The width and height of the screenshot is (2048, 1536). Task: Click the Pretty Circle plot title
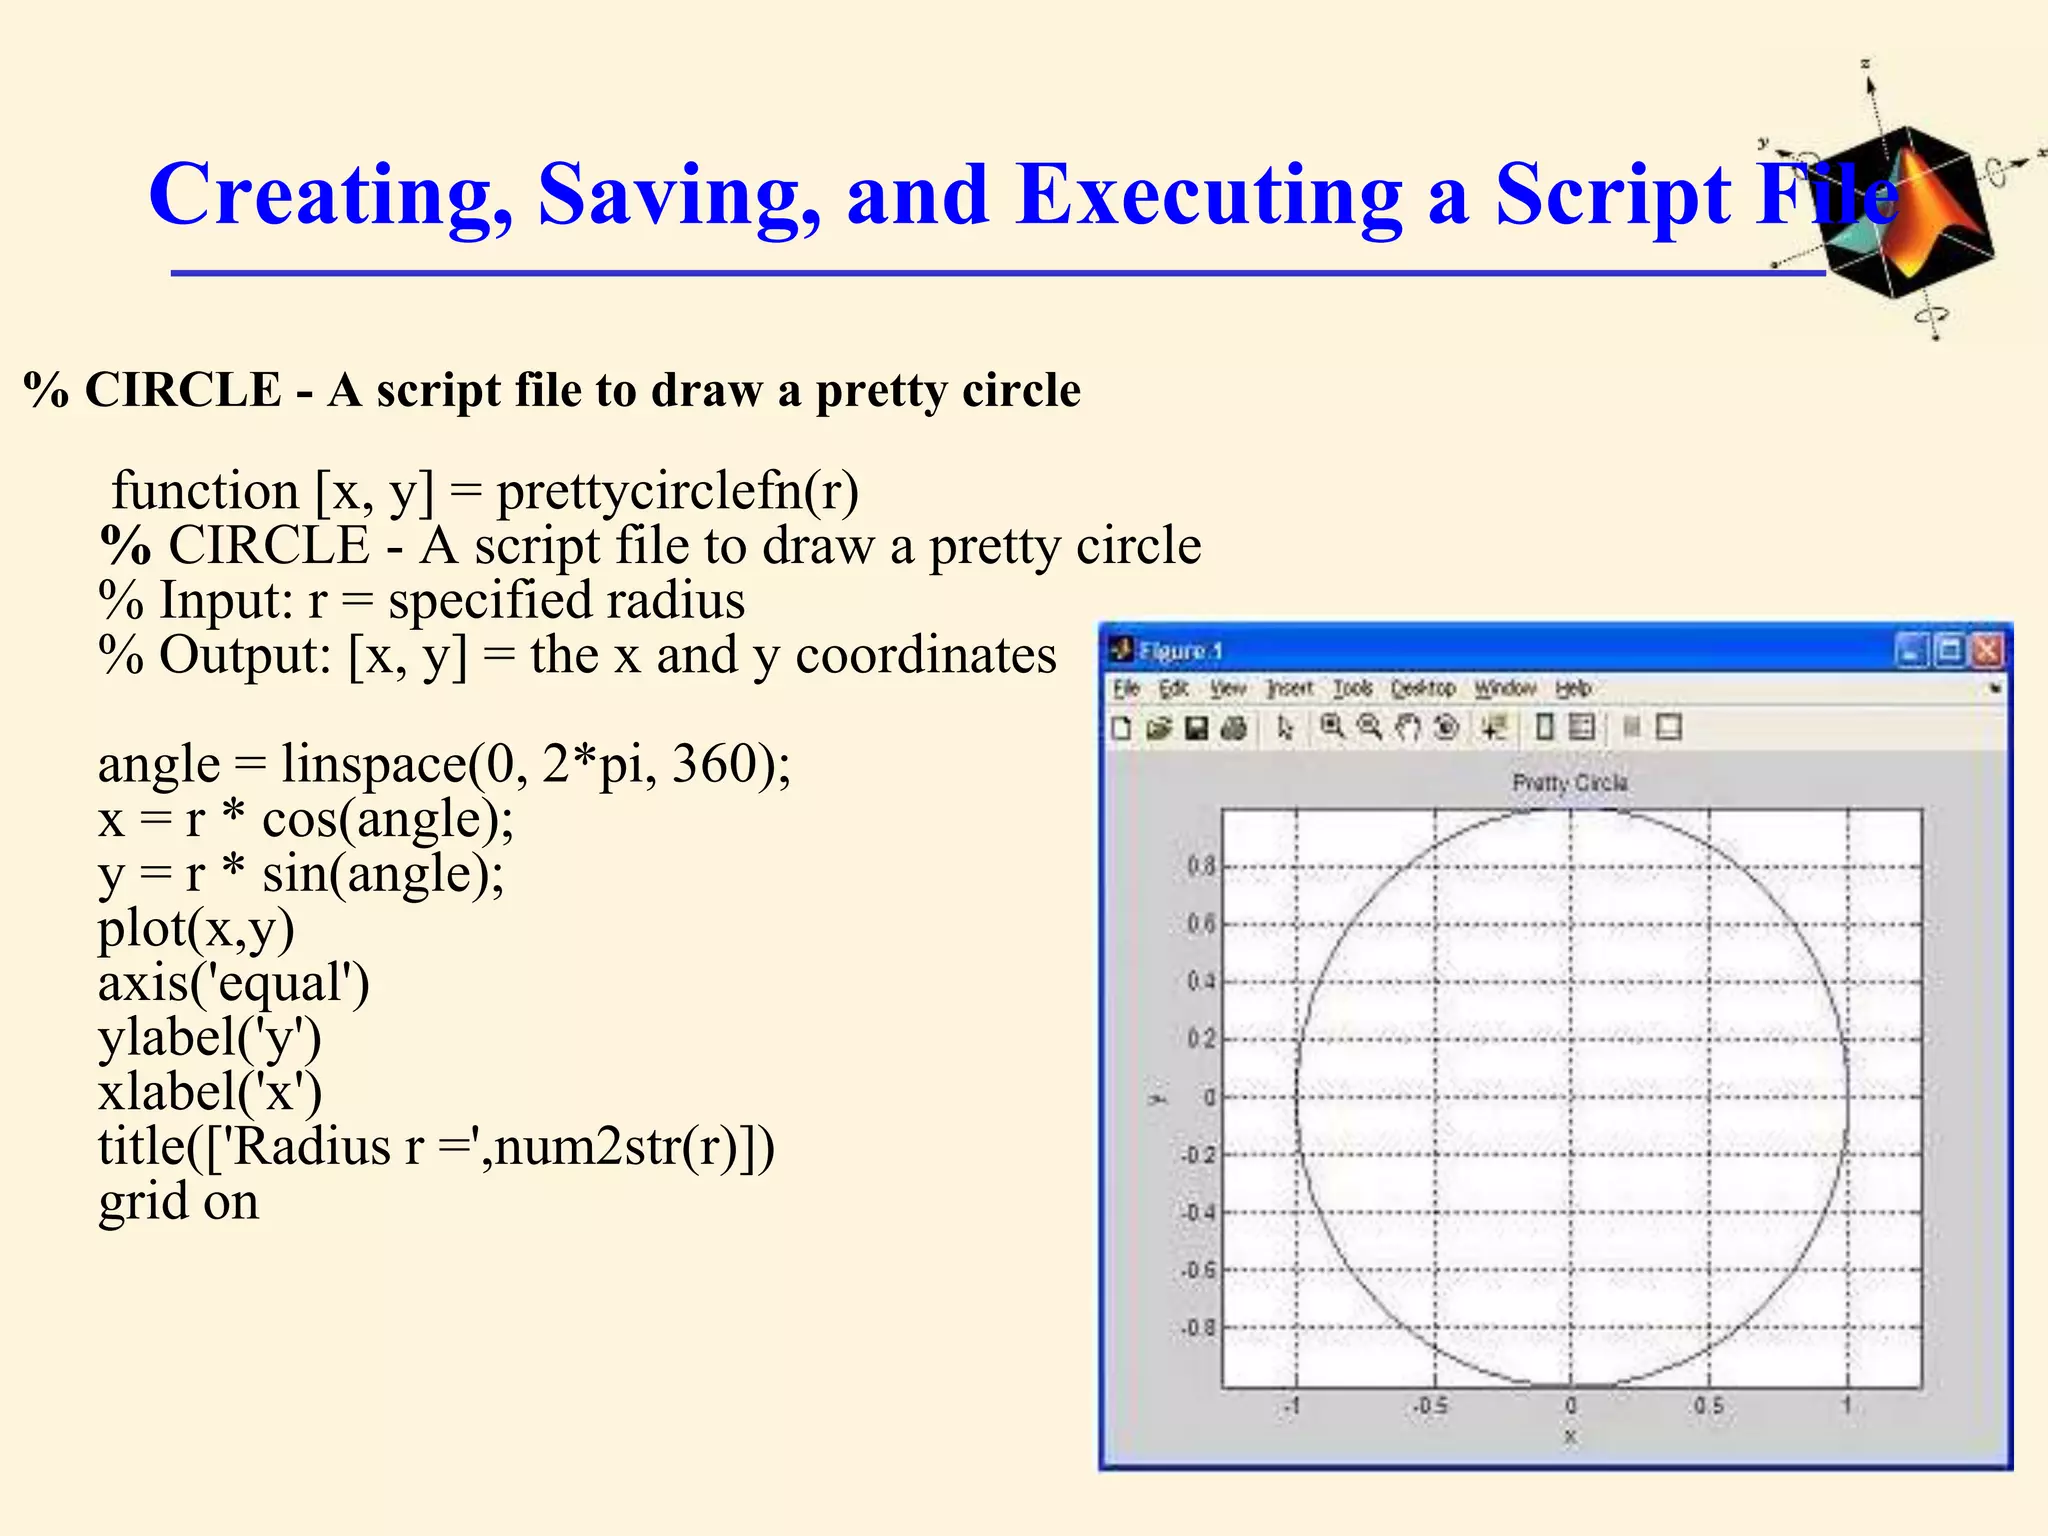(x=1569, y=782)
